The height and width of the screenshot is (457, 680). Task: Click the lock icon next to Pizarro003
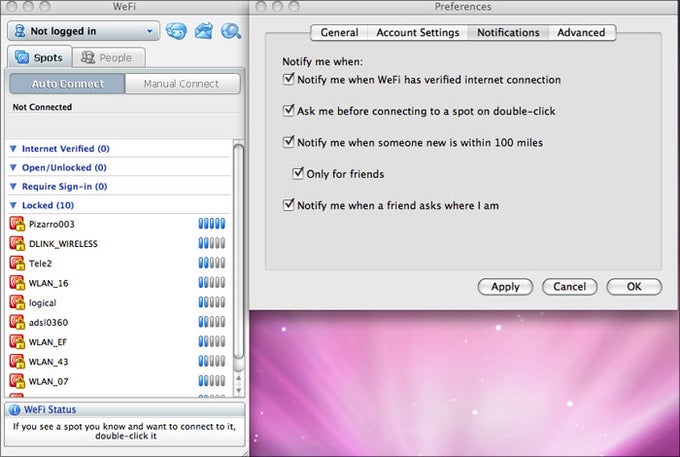pos(17,224)
